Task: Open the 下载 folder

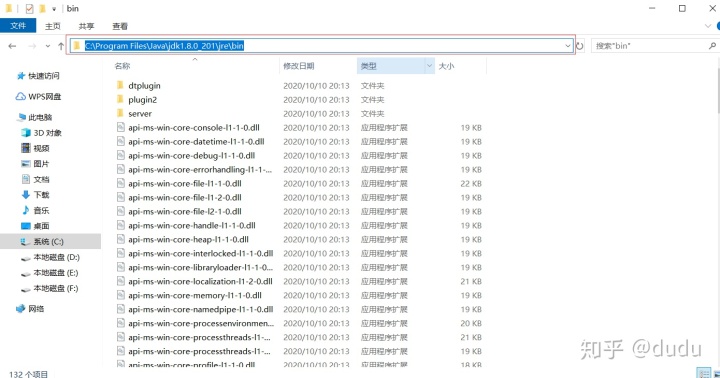Action: point(41,195)
